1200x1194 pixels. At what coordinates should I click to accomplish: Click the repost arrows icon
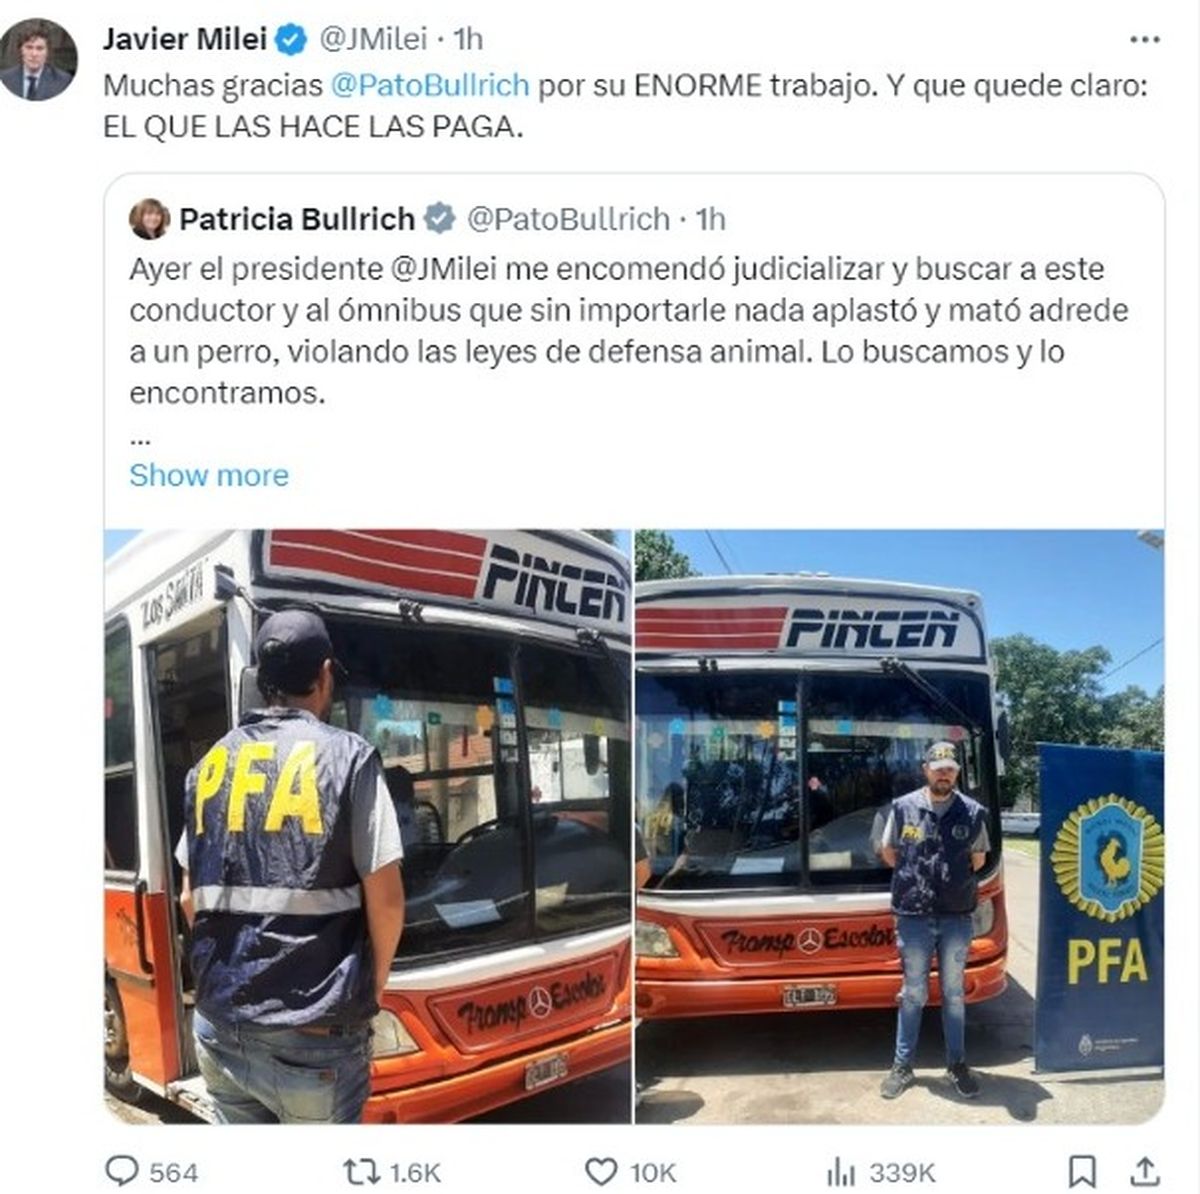pos(361,1171)
